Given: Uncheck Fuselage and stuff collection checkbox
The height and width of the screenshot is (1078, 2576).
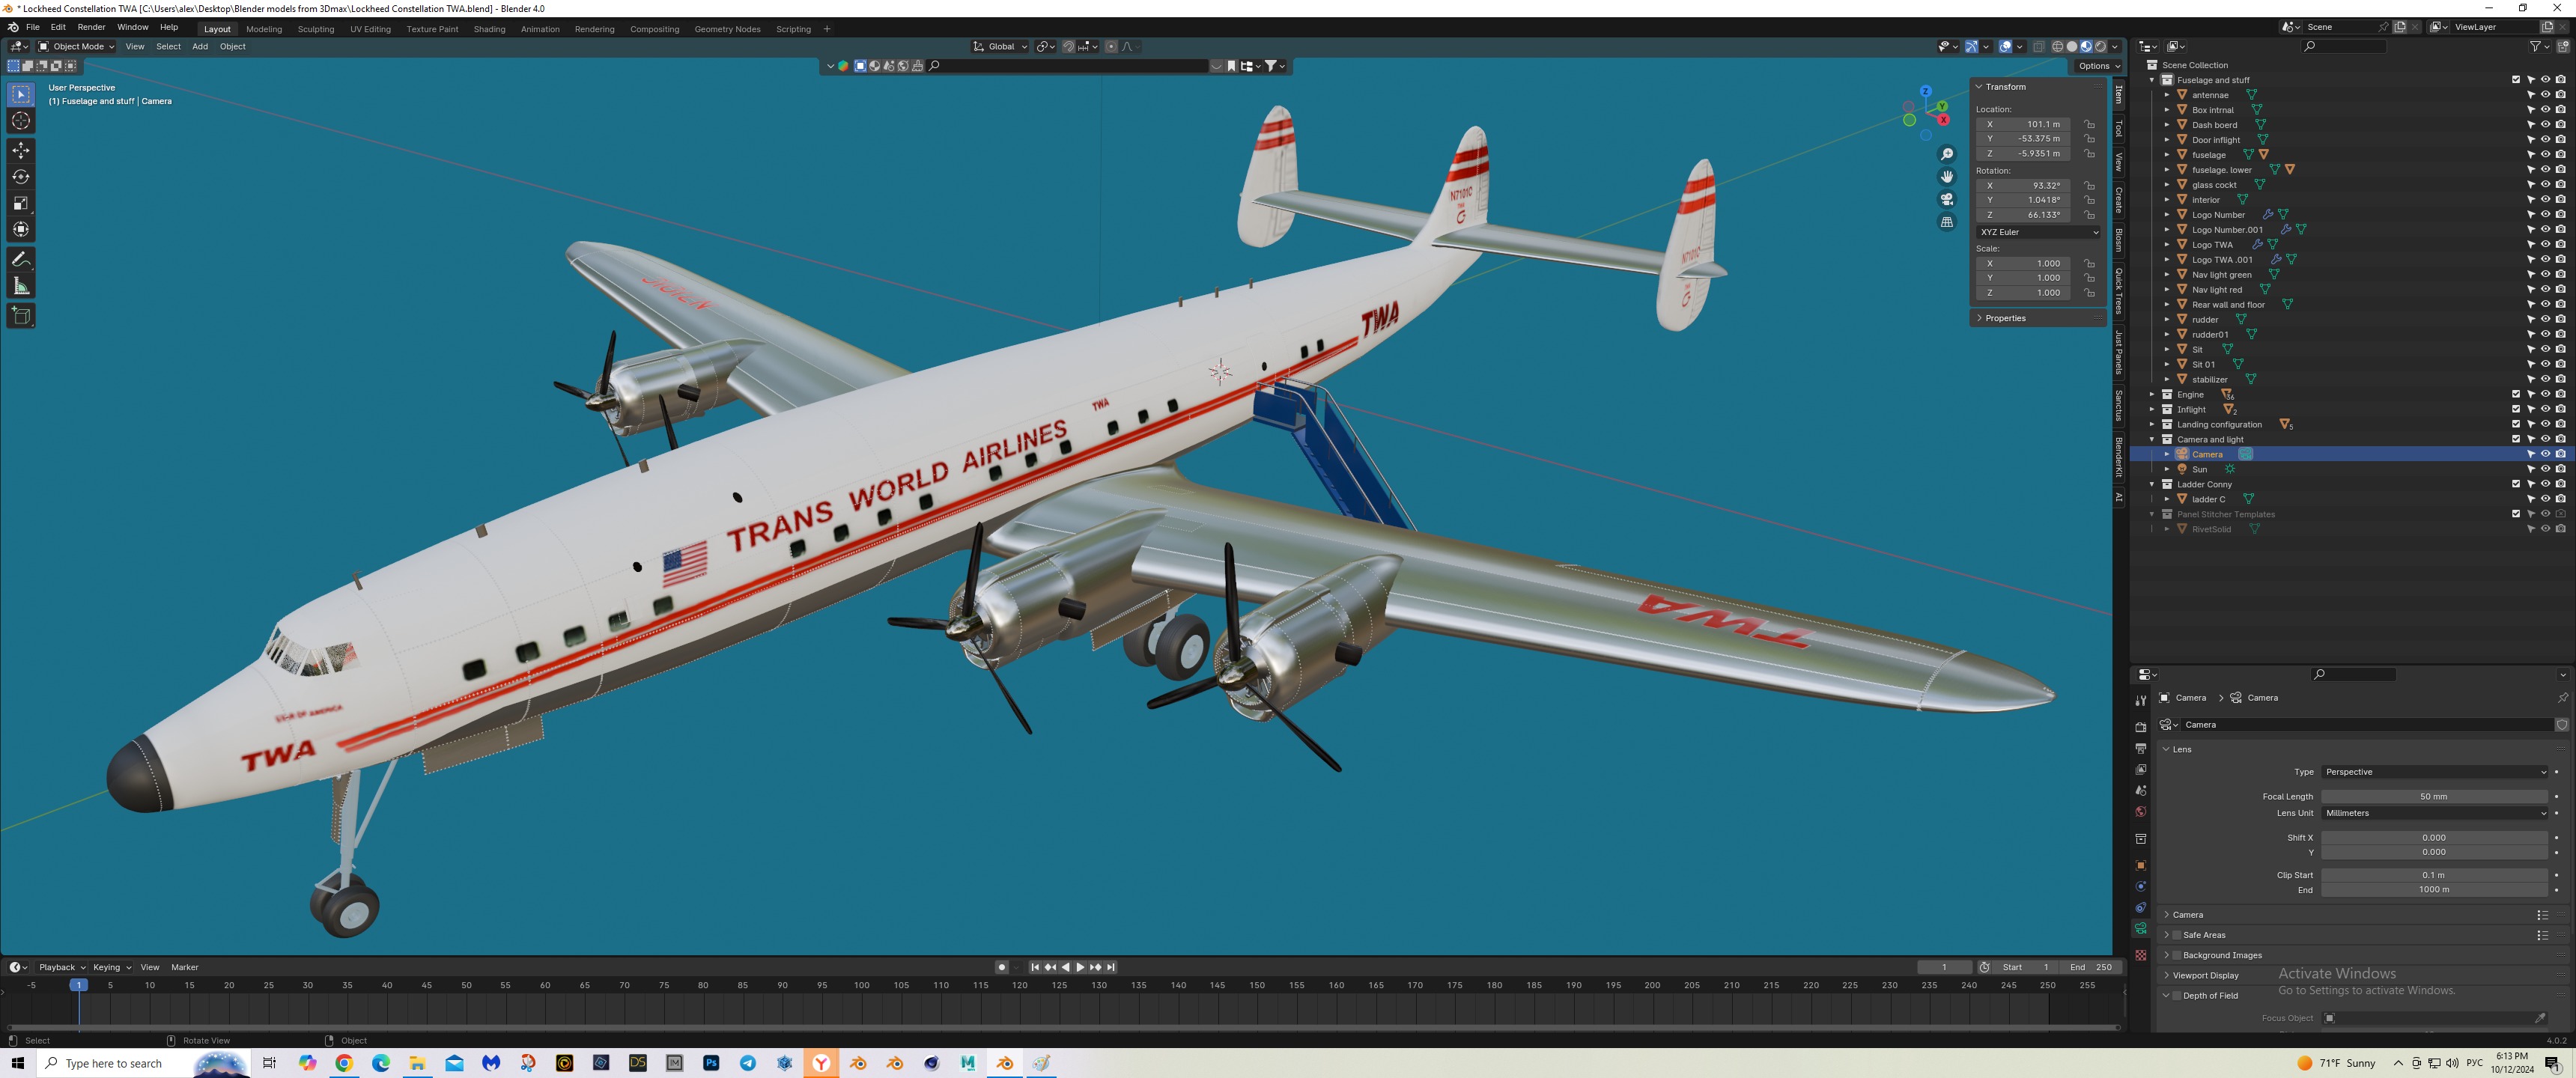Looking at the screenshot, I should [2516, 80].
